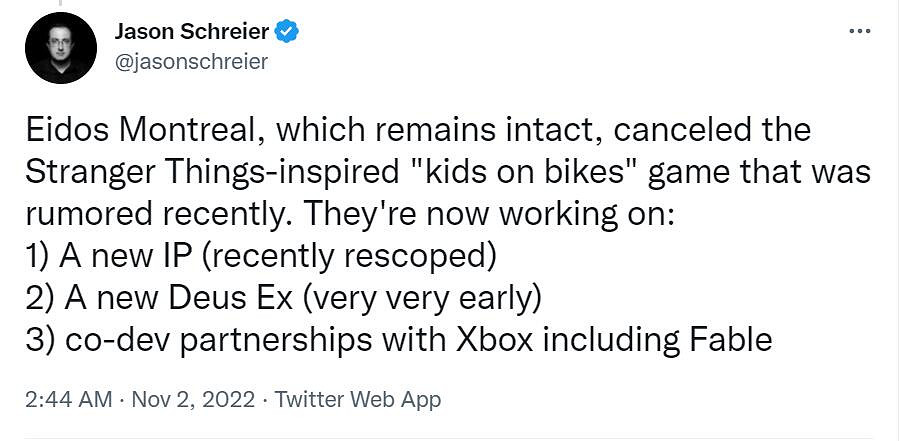
Task: Open Jason Schreier's profile avatar
Action: click(61, 48)
